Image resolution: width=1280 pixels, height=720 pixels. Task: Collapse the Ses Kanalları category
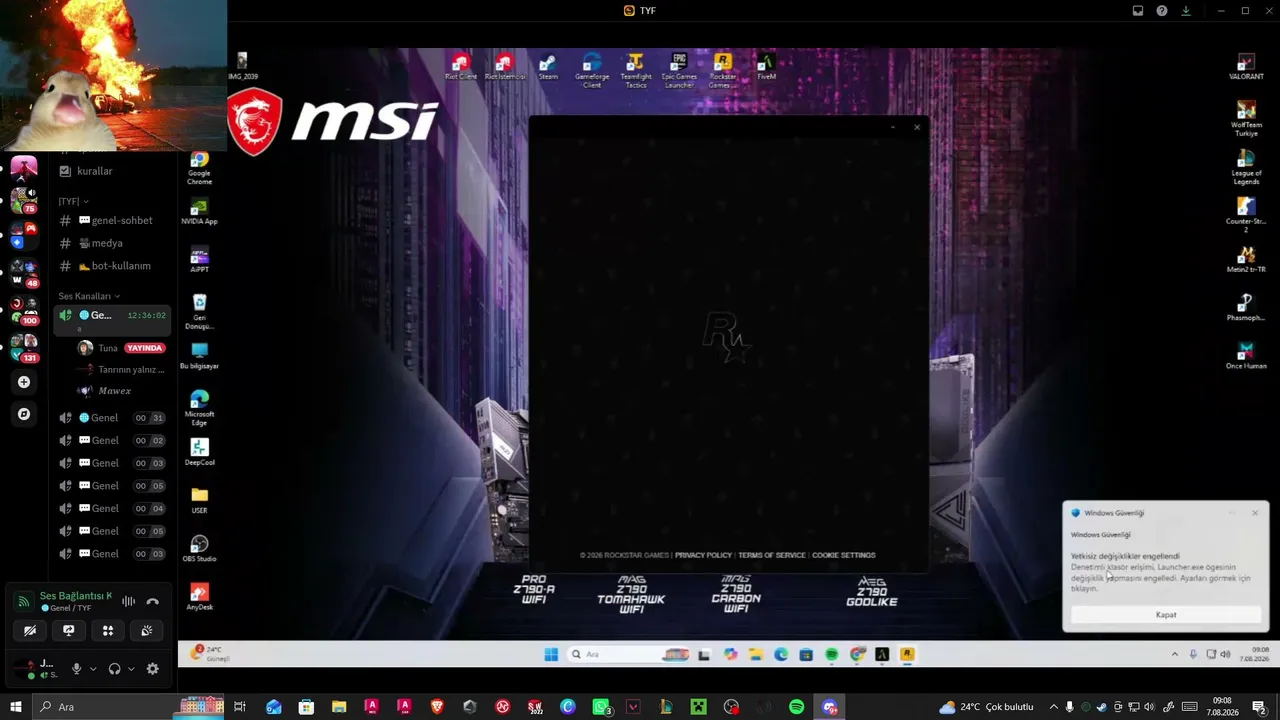[x=89, y=296]
